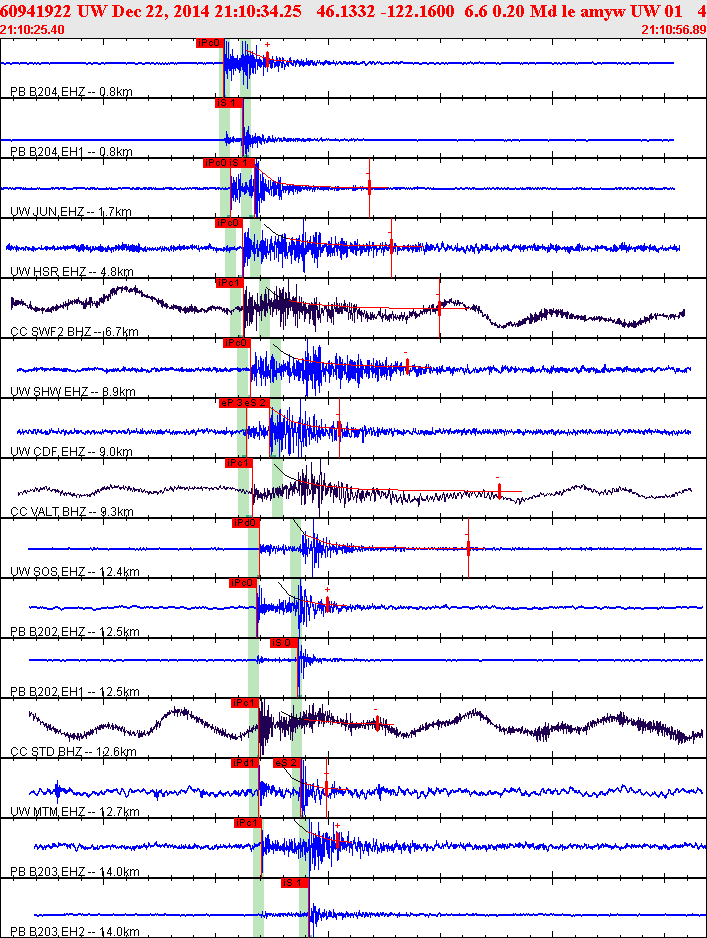Select the station label 'CC STD BHZ -- 12.6km'
The image size is (707, 938).
74,751
